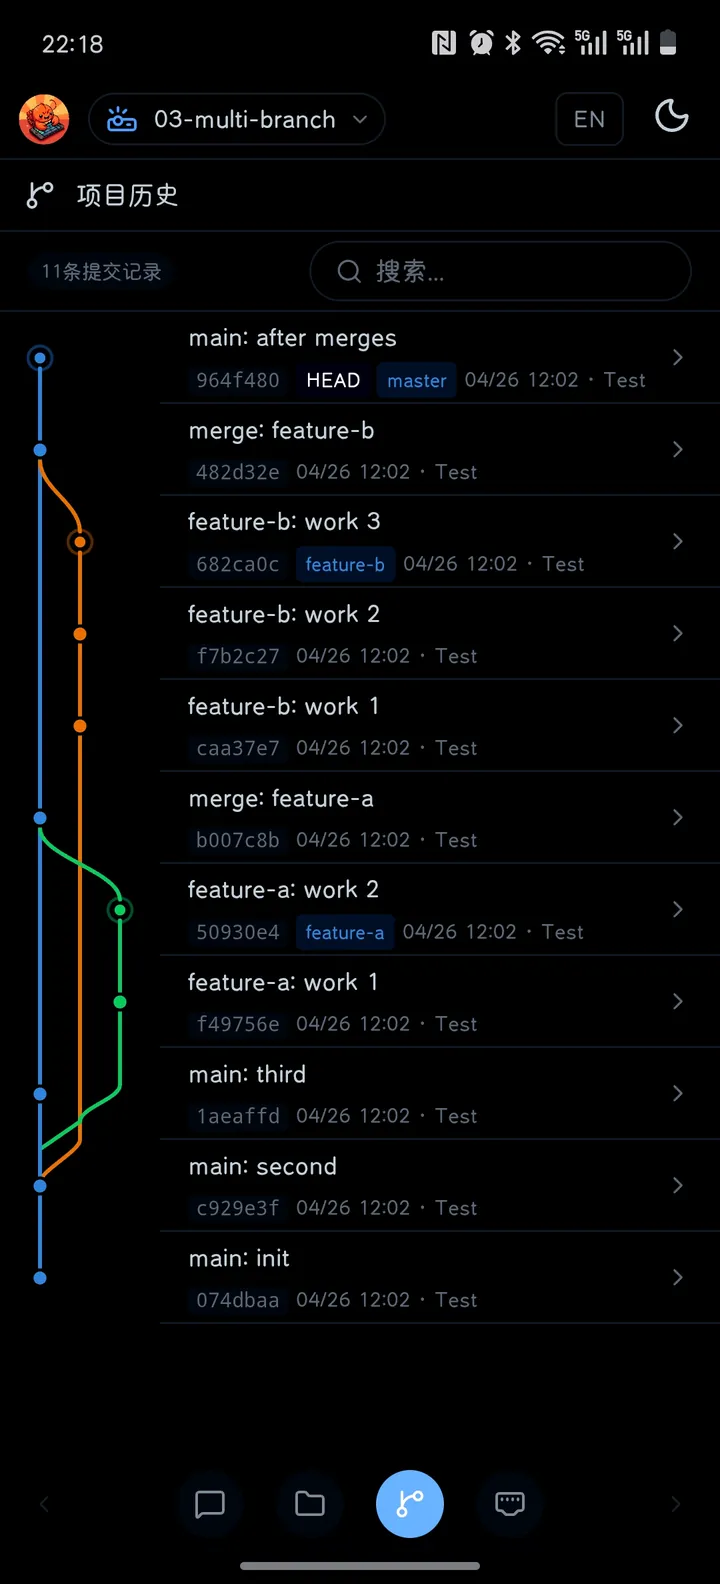Screen dimensions: 720x1584
Task: Tap the HEAD commit node in graph
Action: pyautogui.click(x=40, y=358)
